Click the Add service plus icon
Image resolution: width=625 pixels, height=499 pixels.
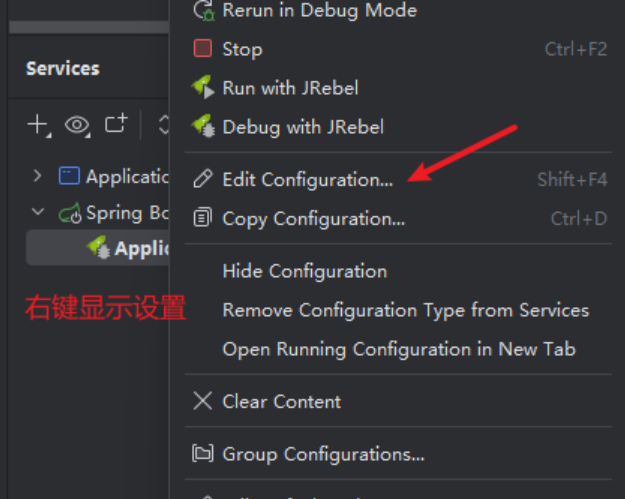point(38,125)
